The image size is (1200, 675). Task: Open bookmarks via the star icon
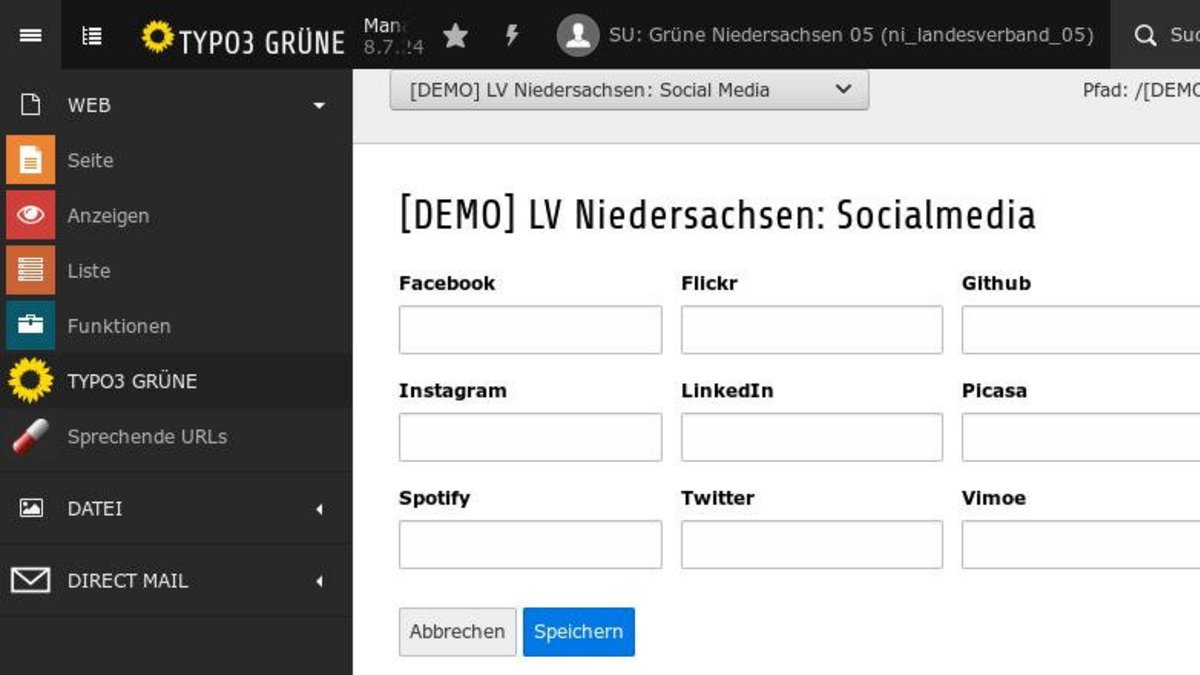455,36
